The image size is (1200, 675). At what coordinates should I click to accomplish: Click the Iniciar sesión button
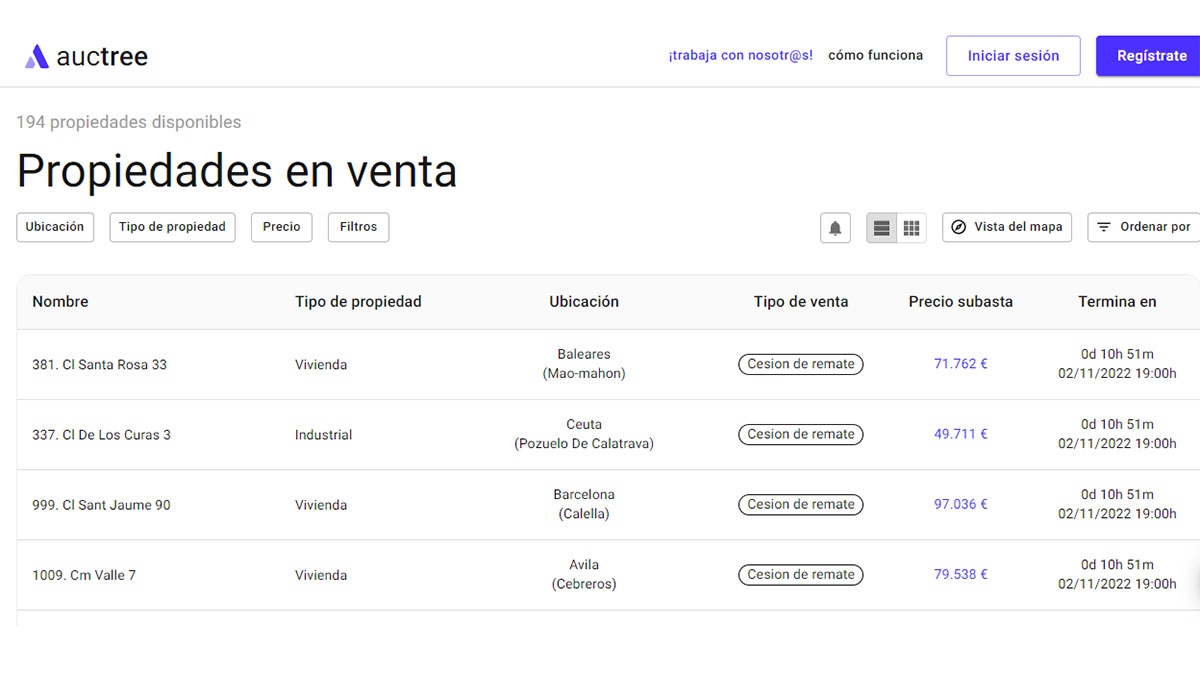click(x=1013, y=55)
